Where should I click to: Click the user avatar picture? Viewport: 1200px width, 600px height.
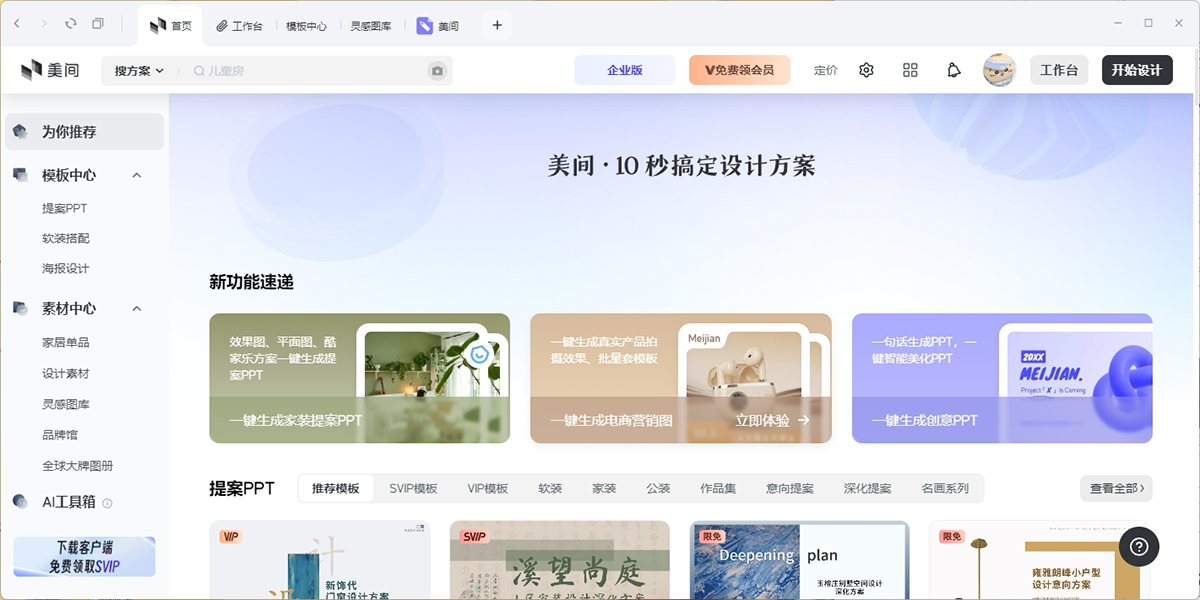click(x=999, y=70)
